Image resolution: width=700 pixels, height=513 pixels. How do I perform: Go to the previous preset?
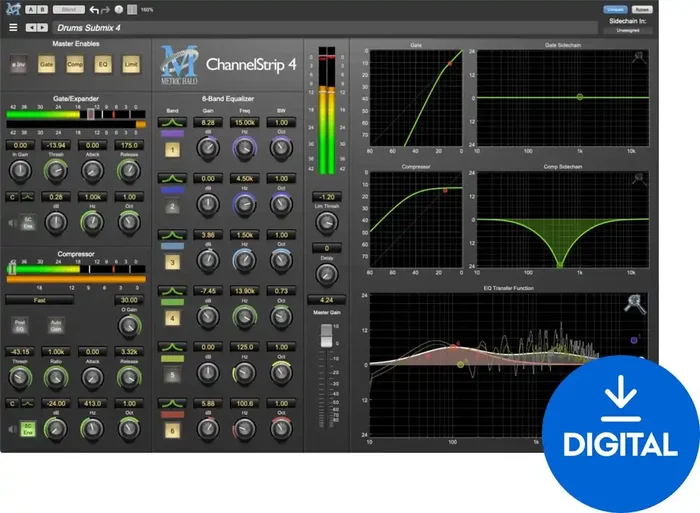click(31, 28)
